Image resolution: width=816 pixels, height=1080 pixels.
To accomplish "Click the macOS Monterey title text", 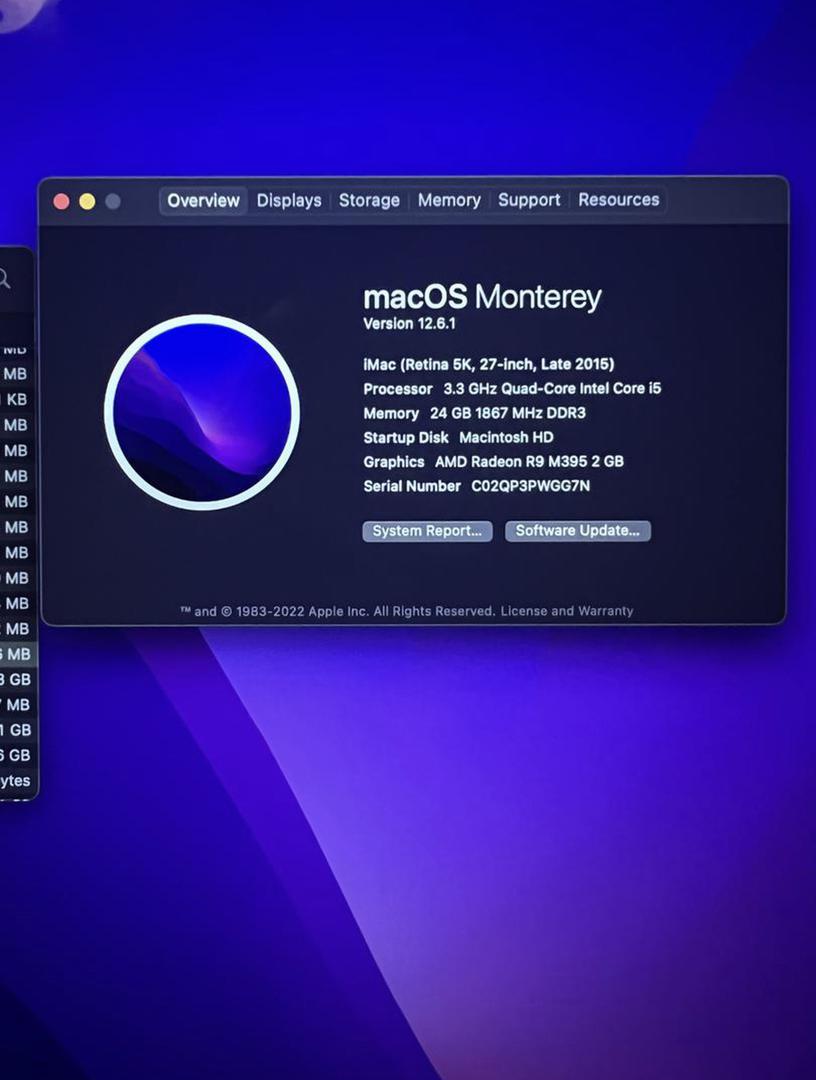I will point(482,298).
